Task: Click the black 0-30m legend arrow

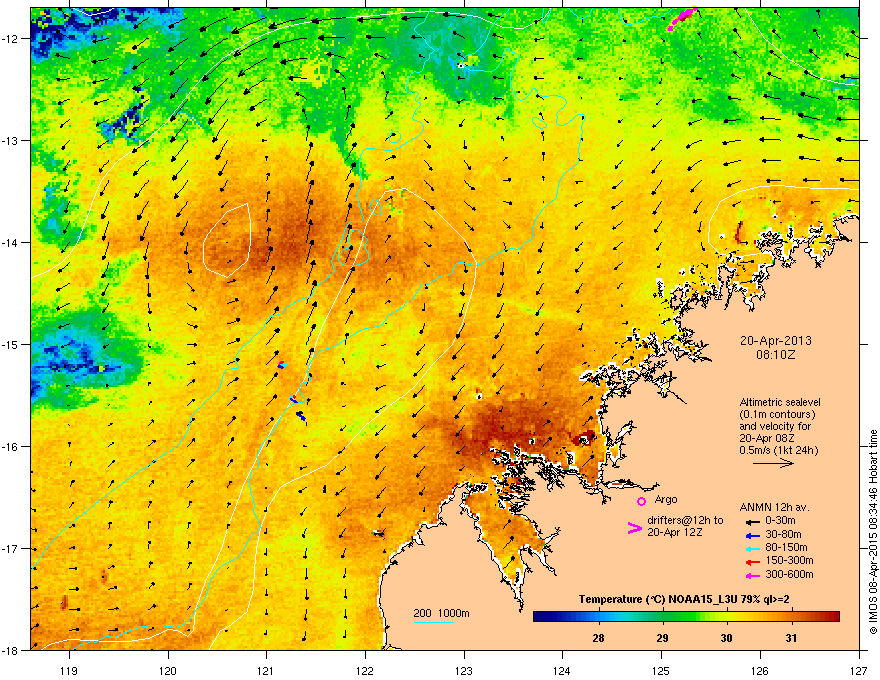Action: click(752, 522)
